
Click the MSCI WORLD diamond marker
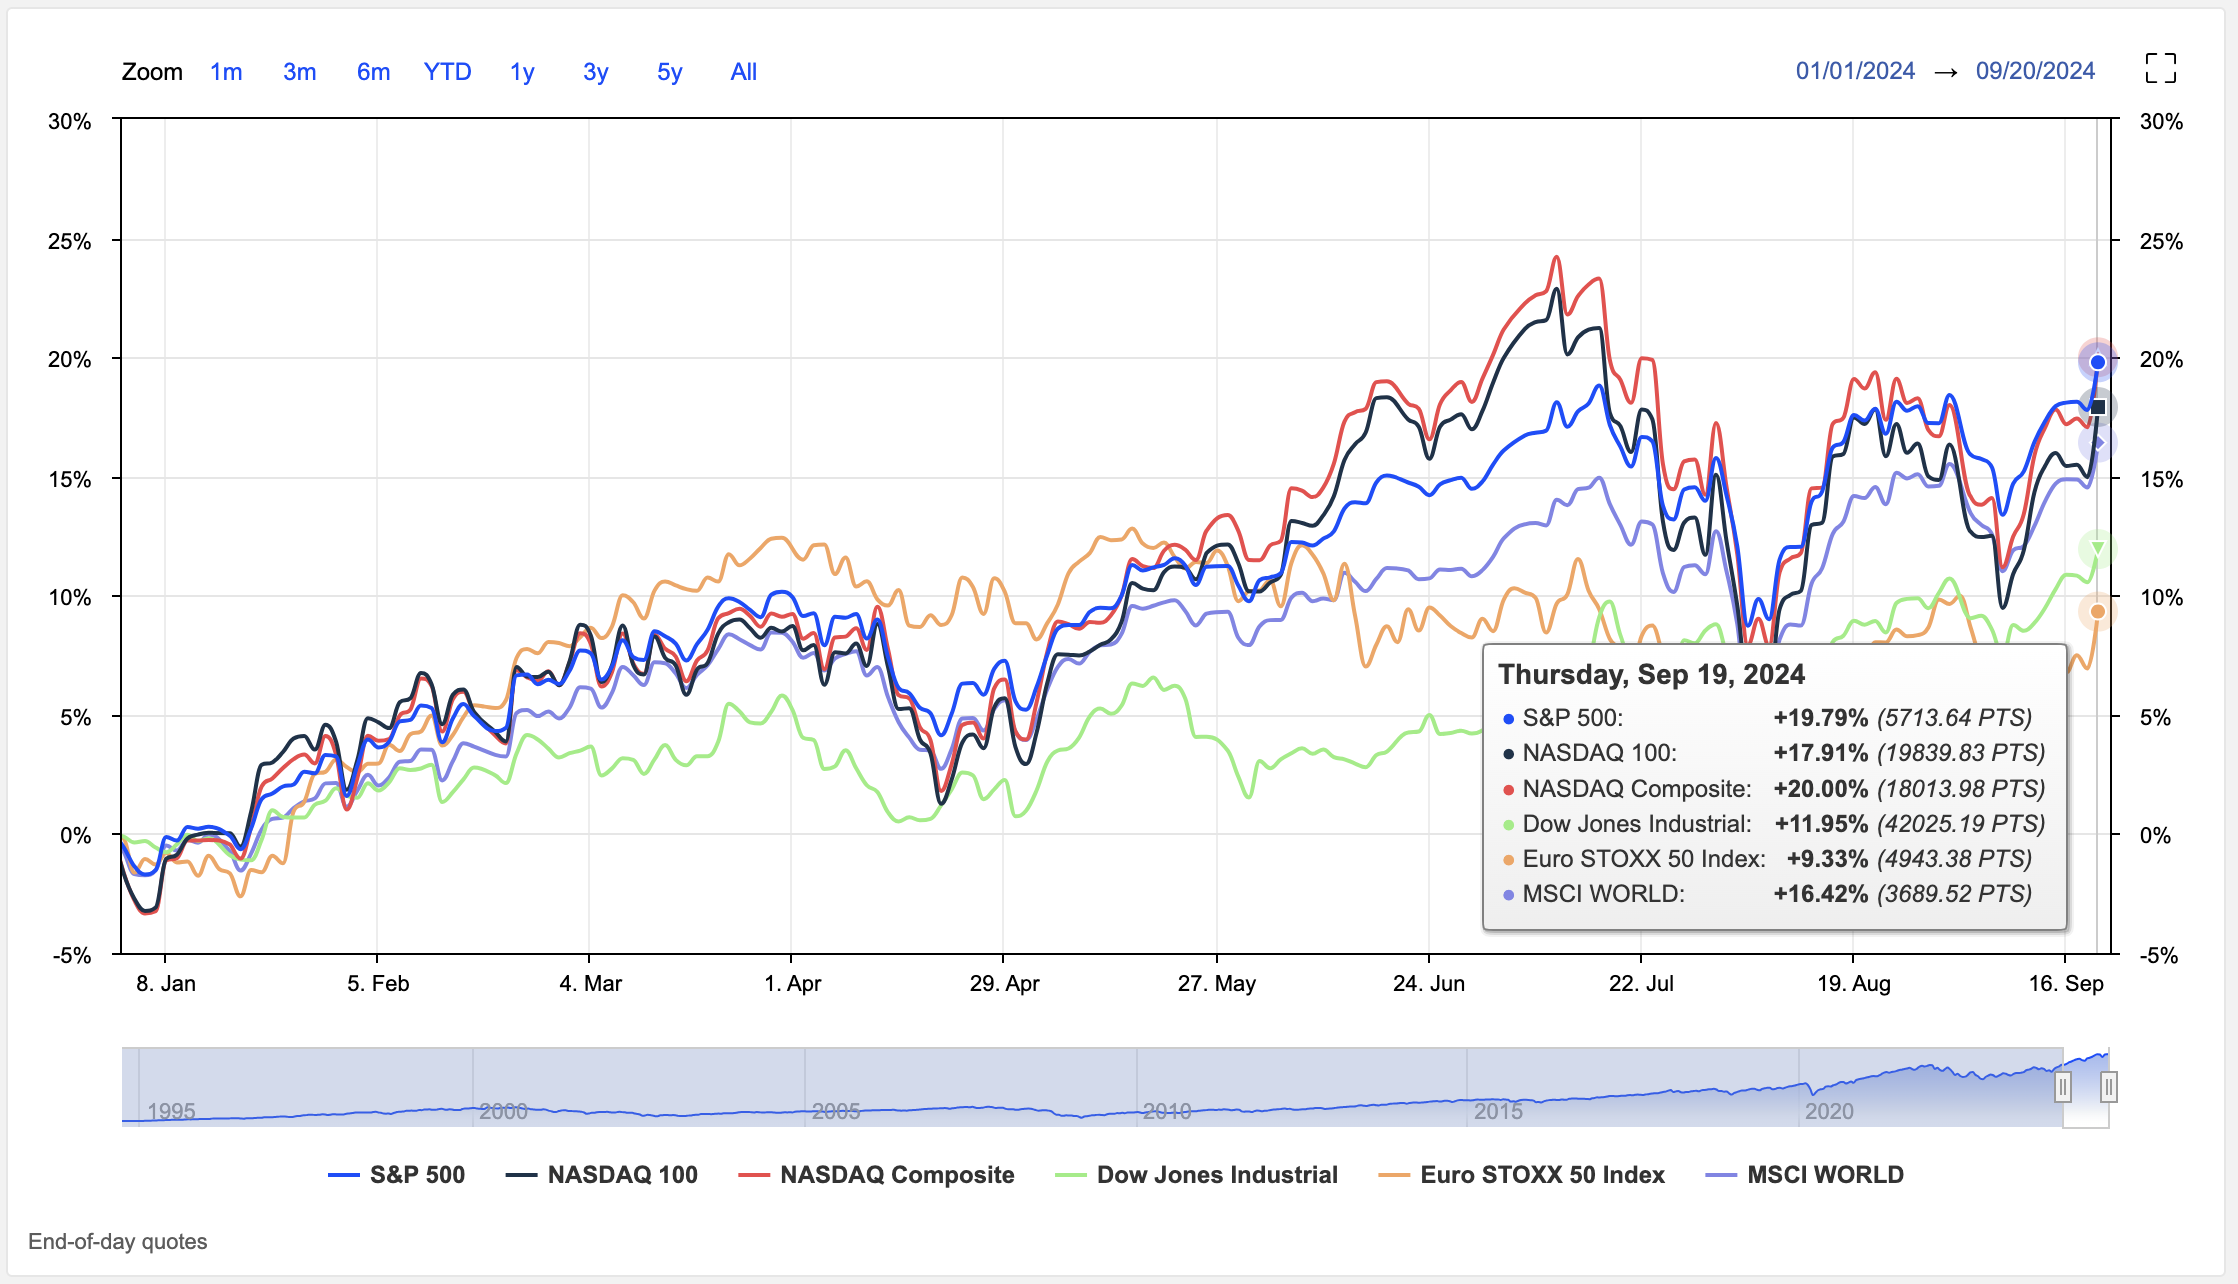tap(2098, 442)
